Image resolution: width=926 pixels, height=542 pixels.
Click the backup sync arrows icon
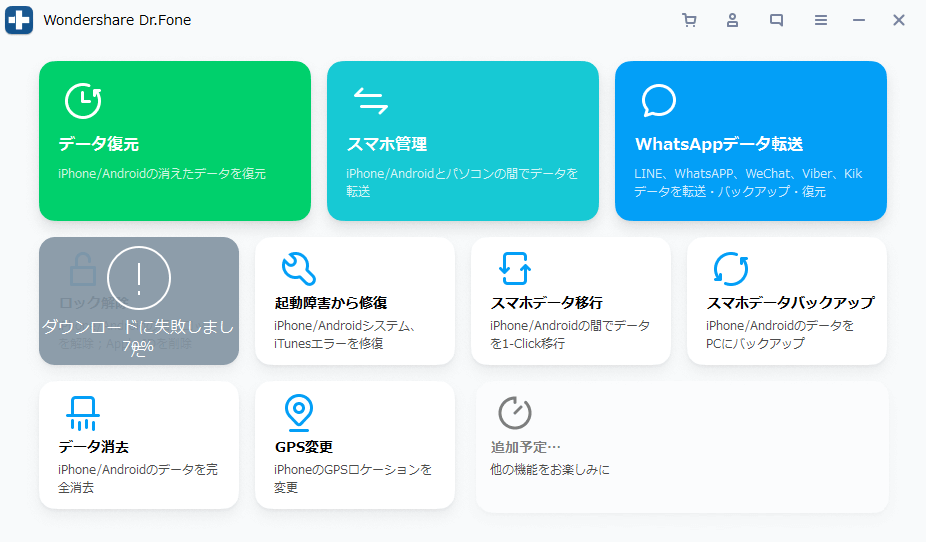(x=731, y=269)
